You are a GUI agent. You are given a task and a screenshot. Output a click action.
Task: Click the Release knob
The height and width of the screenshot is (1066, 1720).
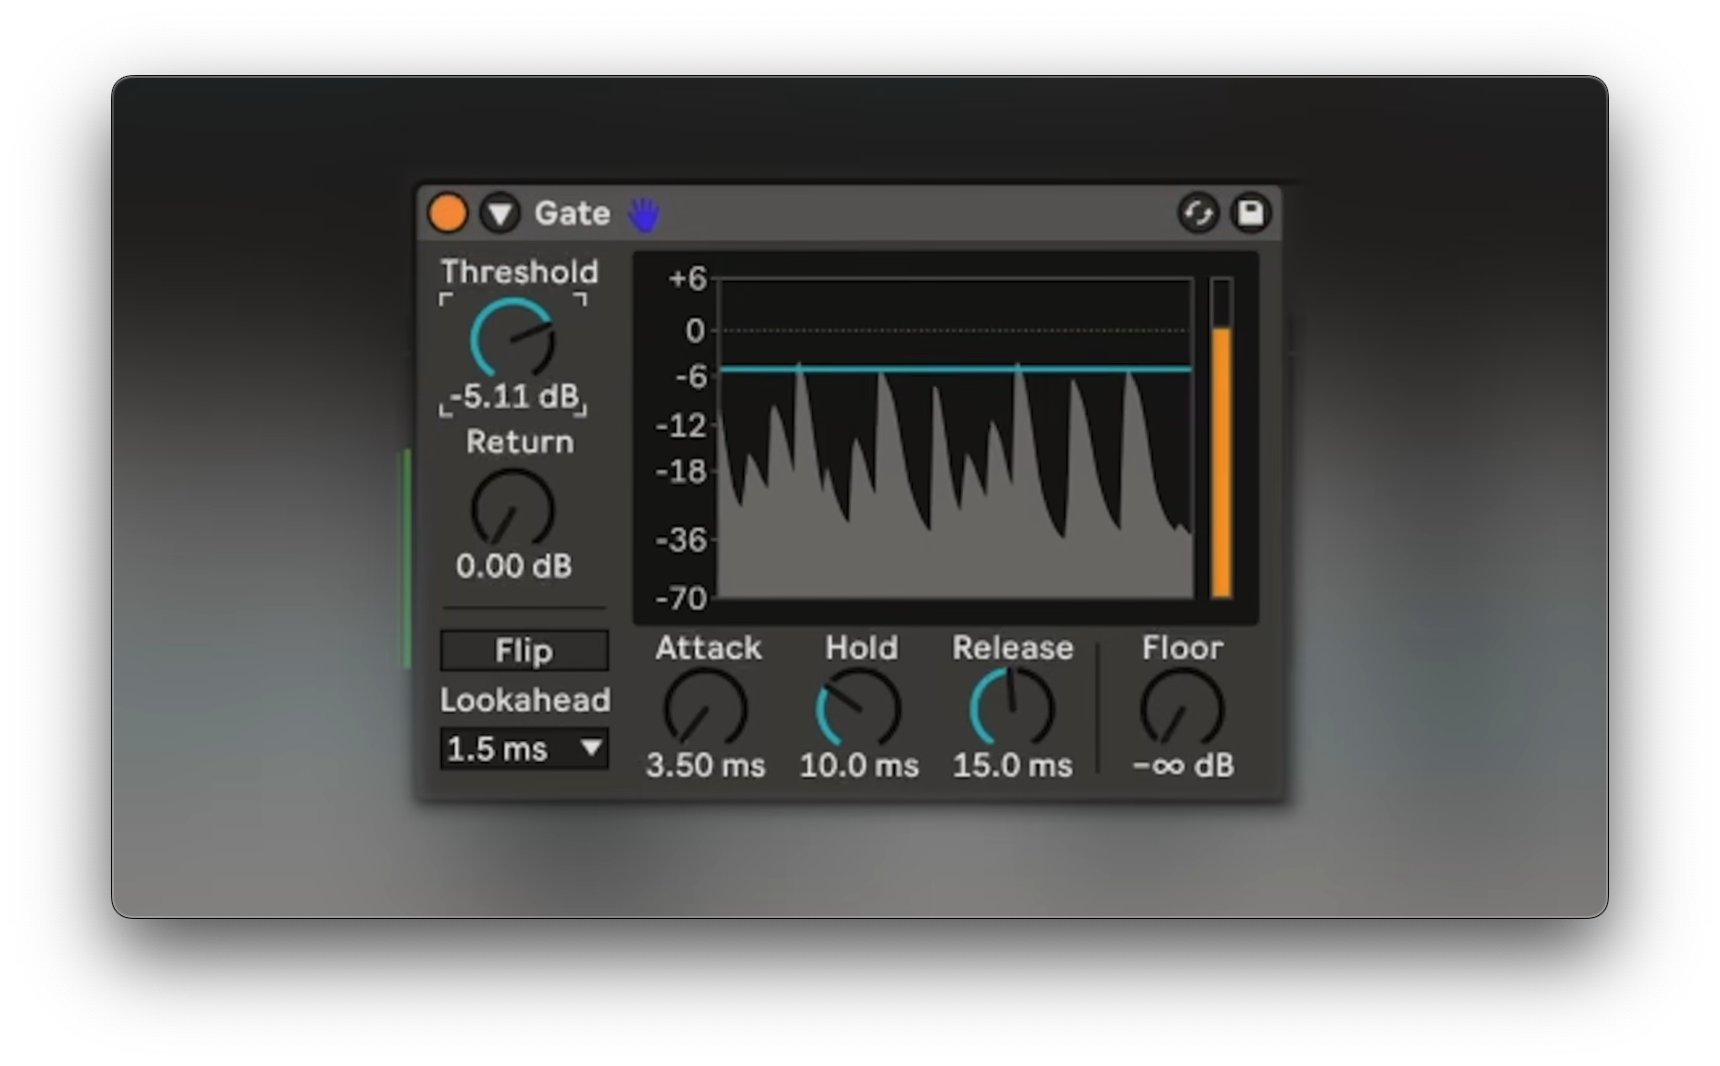[1012, 709]
